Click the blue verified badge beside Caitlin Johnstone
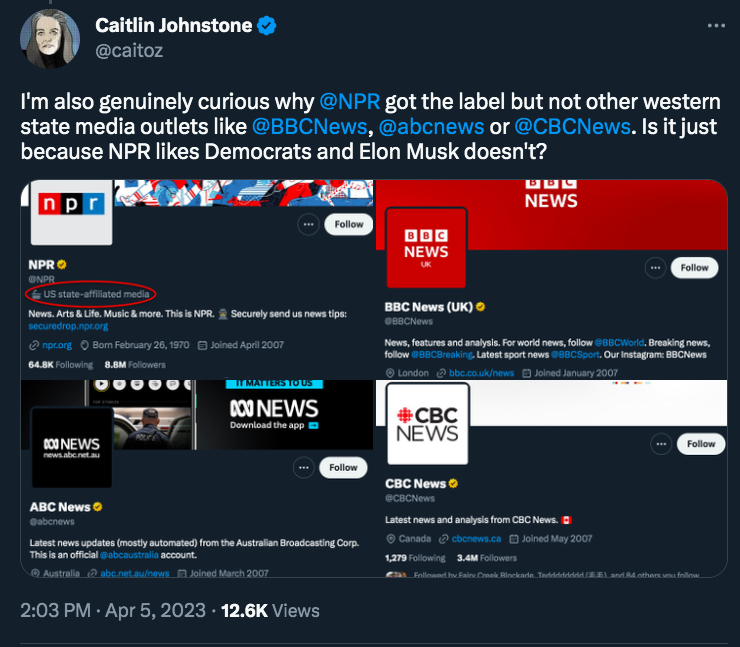Image resolution: width=740 pixels, height=647 pixels. [x=267, y=25]
